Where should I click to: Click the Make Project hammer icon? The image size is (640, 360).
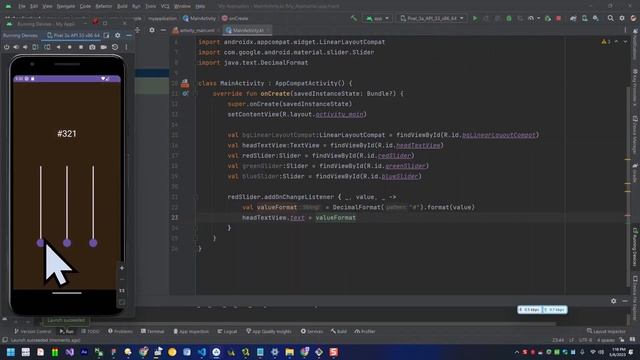pyautogui.click(x=353, y=18)
